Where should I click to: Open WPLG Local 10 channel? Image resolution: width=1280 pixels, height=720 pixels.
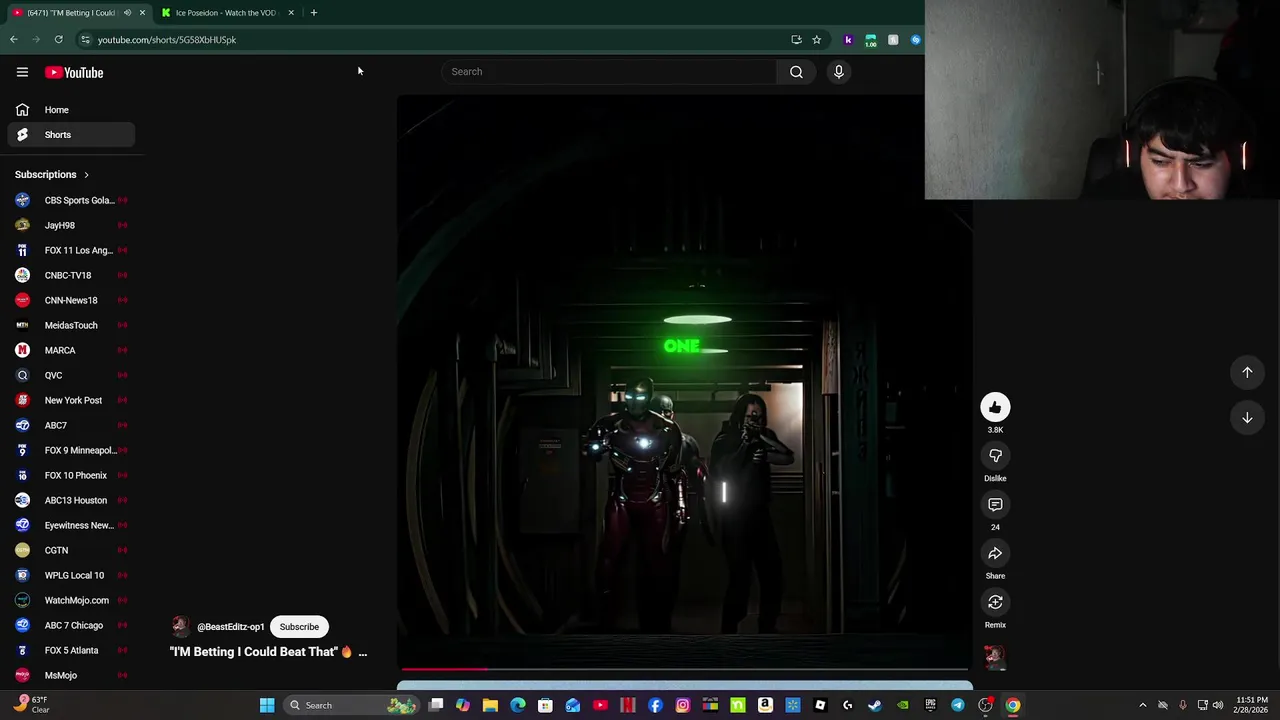coord(70,575)
